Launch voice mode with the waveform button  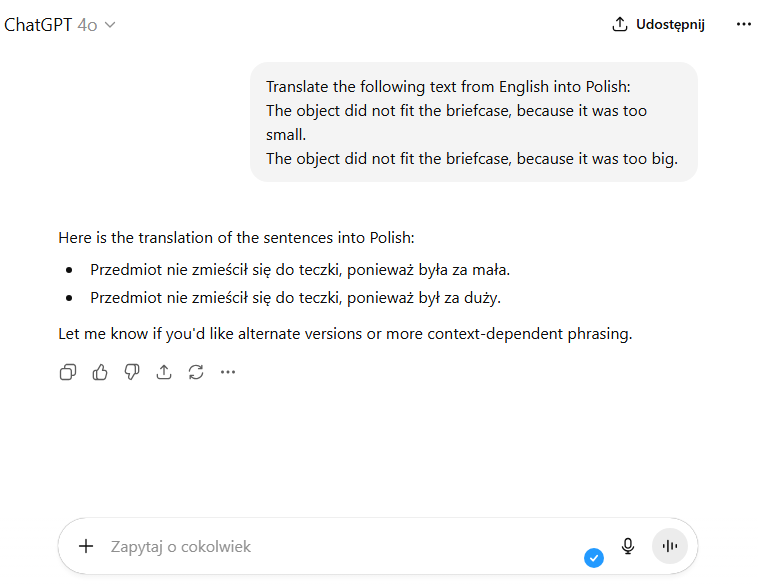670,546
